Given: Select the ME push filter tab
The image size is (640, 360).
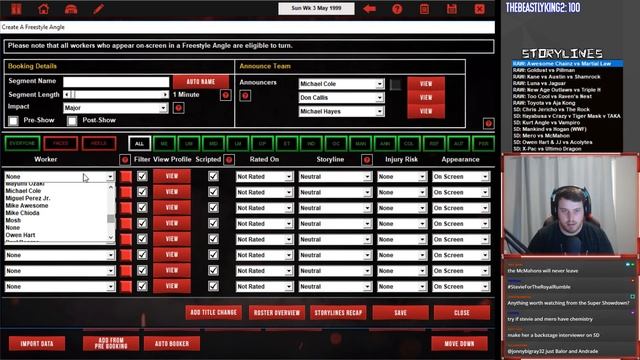Looking at the screenshot, I should 164,143.
